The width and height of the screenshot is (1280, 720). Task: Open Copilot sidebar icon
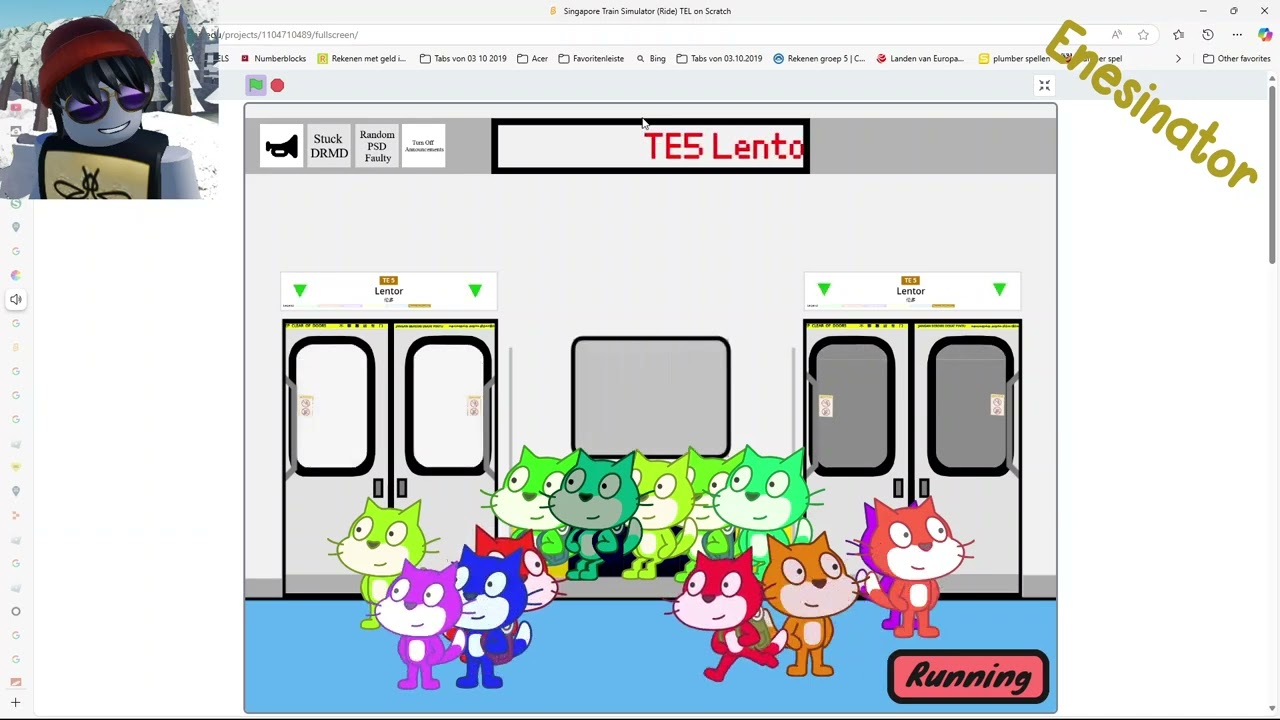(x=1266, y=35)
